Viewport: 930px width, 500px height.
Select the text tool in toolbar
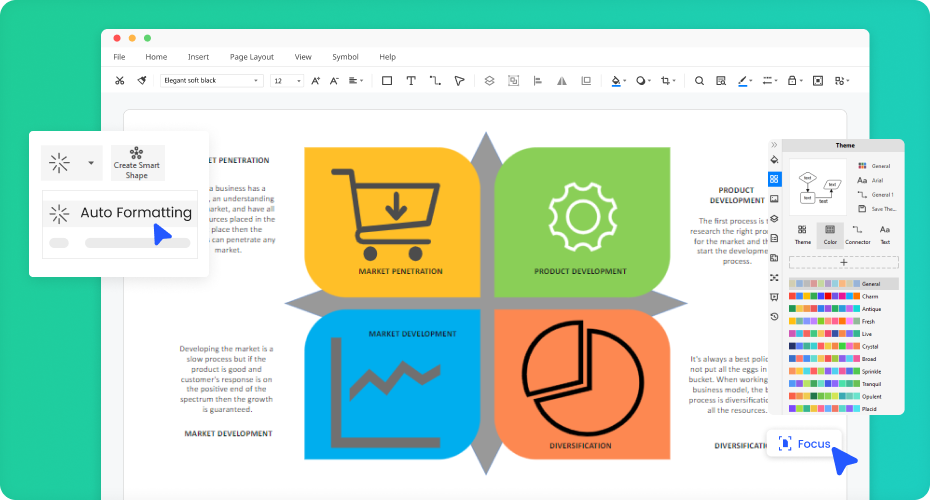pyautogui.click(x=411, y=81)
